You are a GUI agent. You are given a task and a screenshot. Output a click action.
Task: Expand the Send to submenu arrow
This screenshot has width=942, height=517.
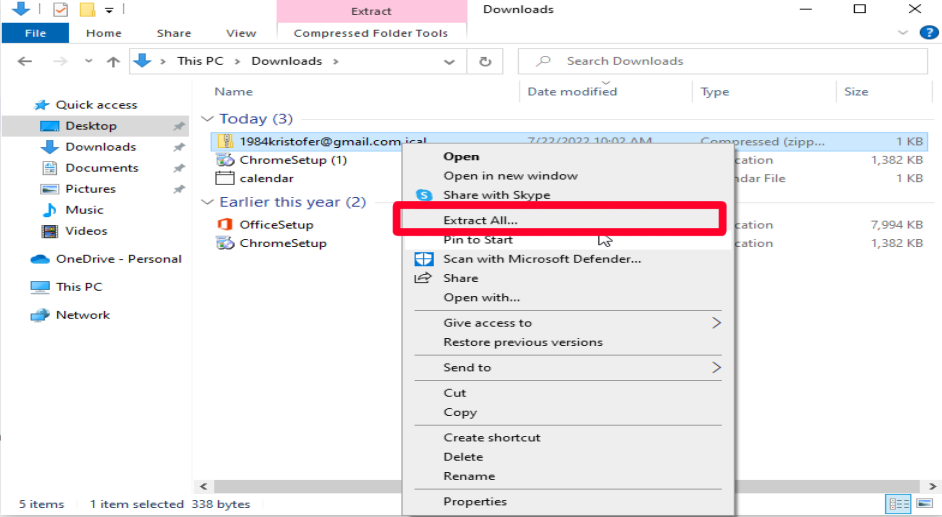coord(716,368)
